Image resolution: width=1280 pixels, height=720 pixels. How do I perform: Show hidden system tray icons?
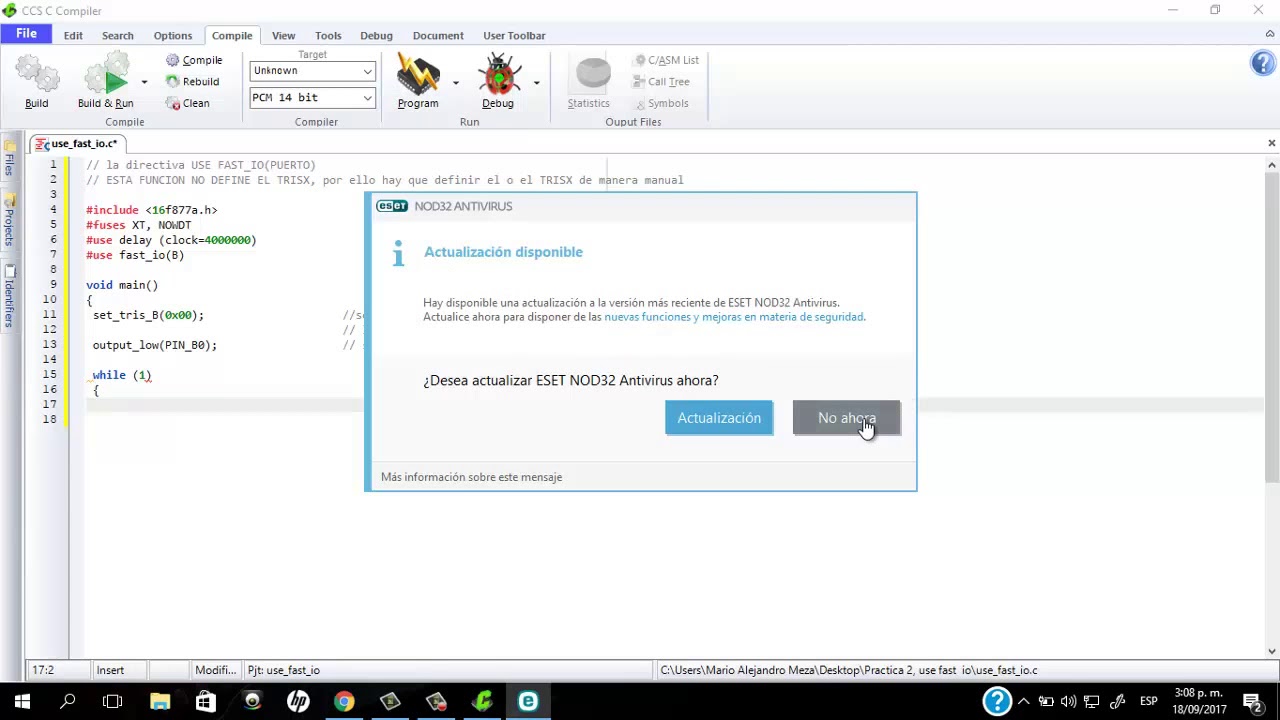tap(1023, 701)
